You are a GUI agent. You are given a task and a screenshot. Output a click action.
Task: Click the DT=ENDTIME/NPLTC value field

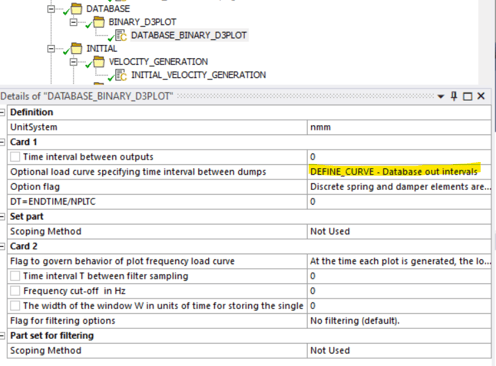coord(399,202)
